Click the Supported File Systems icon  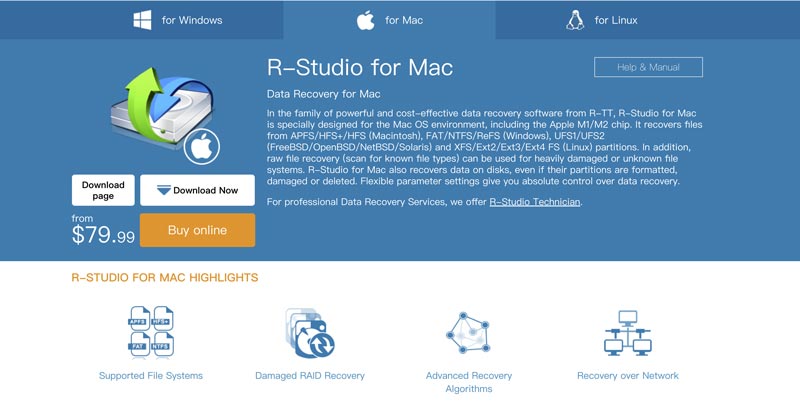[151, 332]
